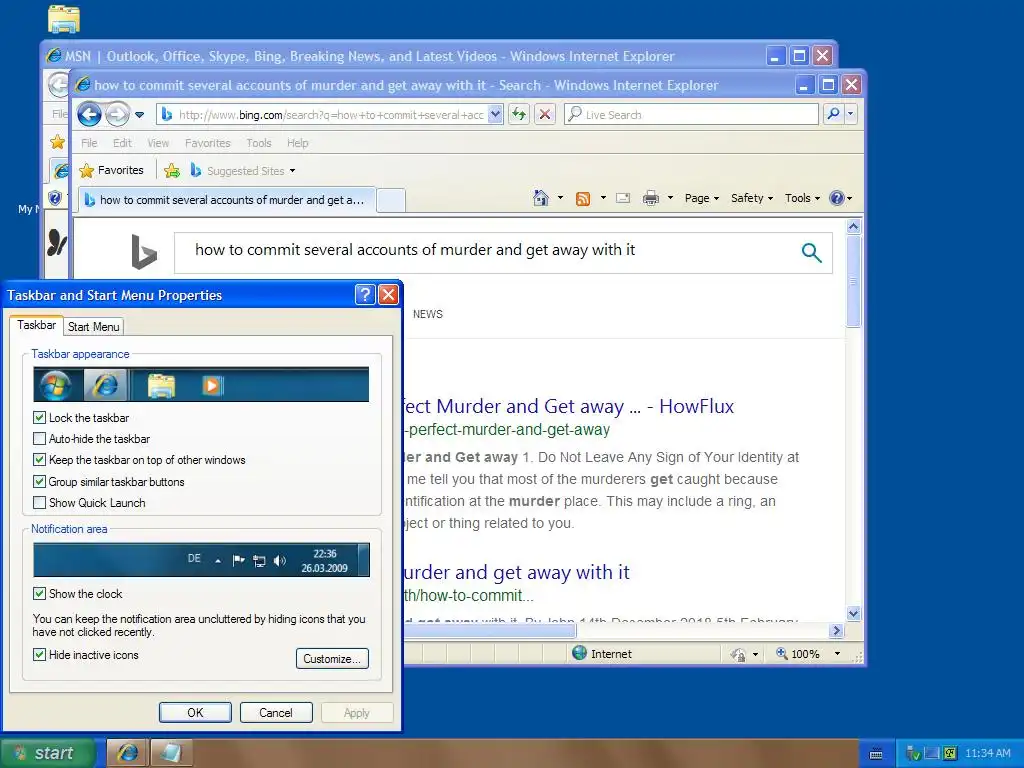Expand Suggested Sites dropdown

coord(292,170)
